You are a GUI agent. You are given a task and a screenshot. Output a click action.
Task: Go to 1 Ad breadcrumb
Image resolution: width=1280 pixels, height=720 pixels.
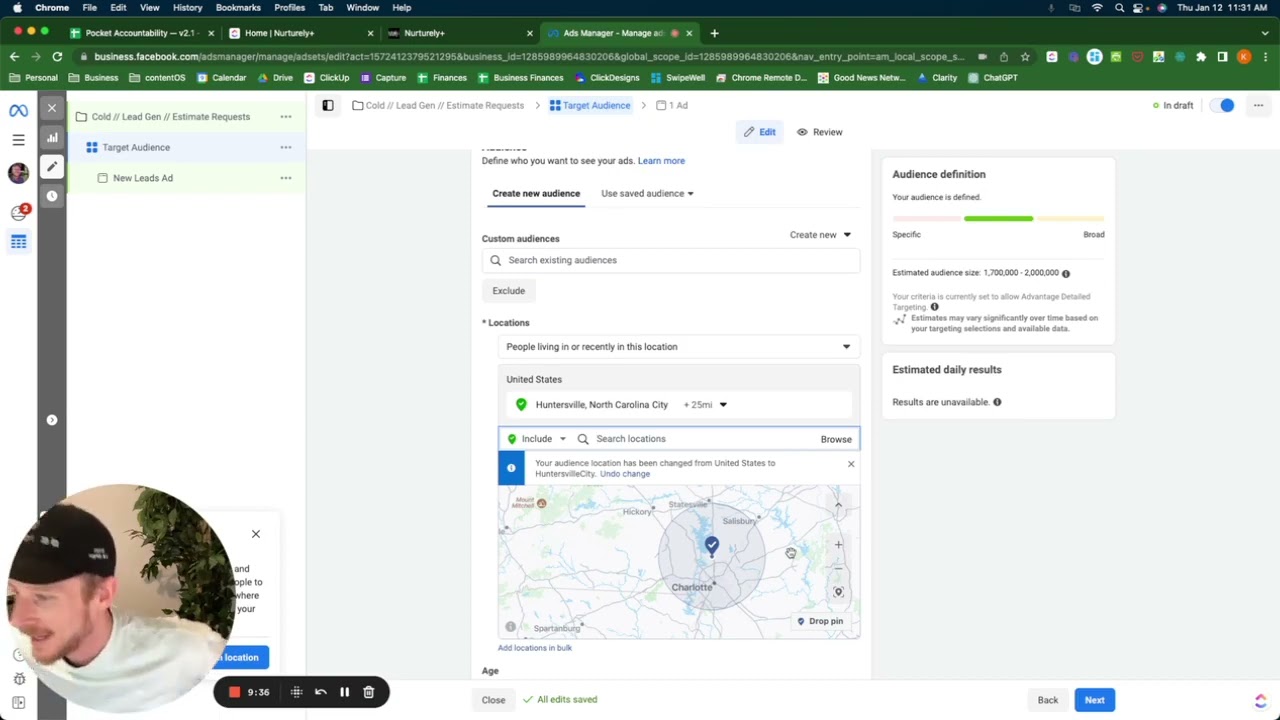672,105
